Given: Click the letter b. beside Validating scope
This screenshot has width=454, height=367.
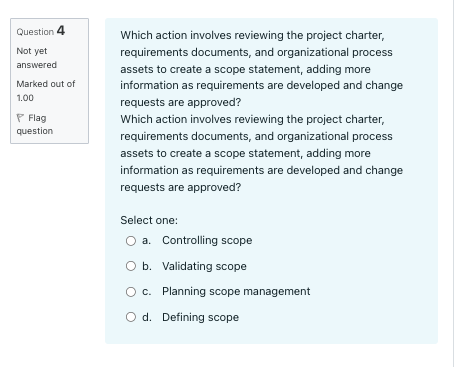Looking at the screenshot, I should tap(147, 266).
